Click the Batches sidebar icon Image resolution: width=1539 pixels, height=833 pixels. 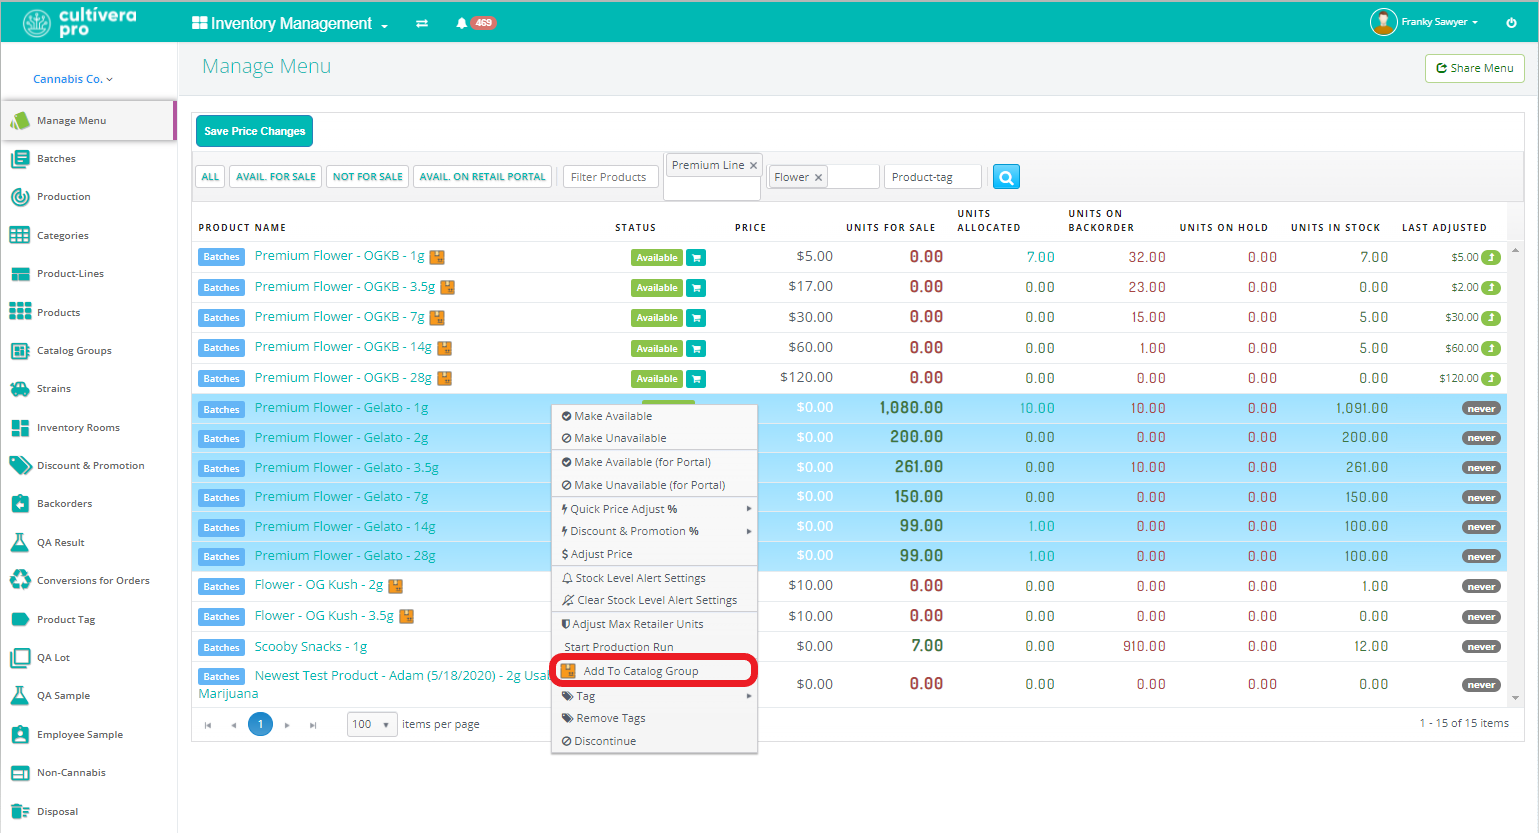coord(20,159)
